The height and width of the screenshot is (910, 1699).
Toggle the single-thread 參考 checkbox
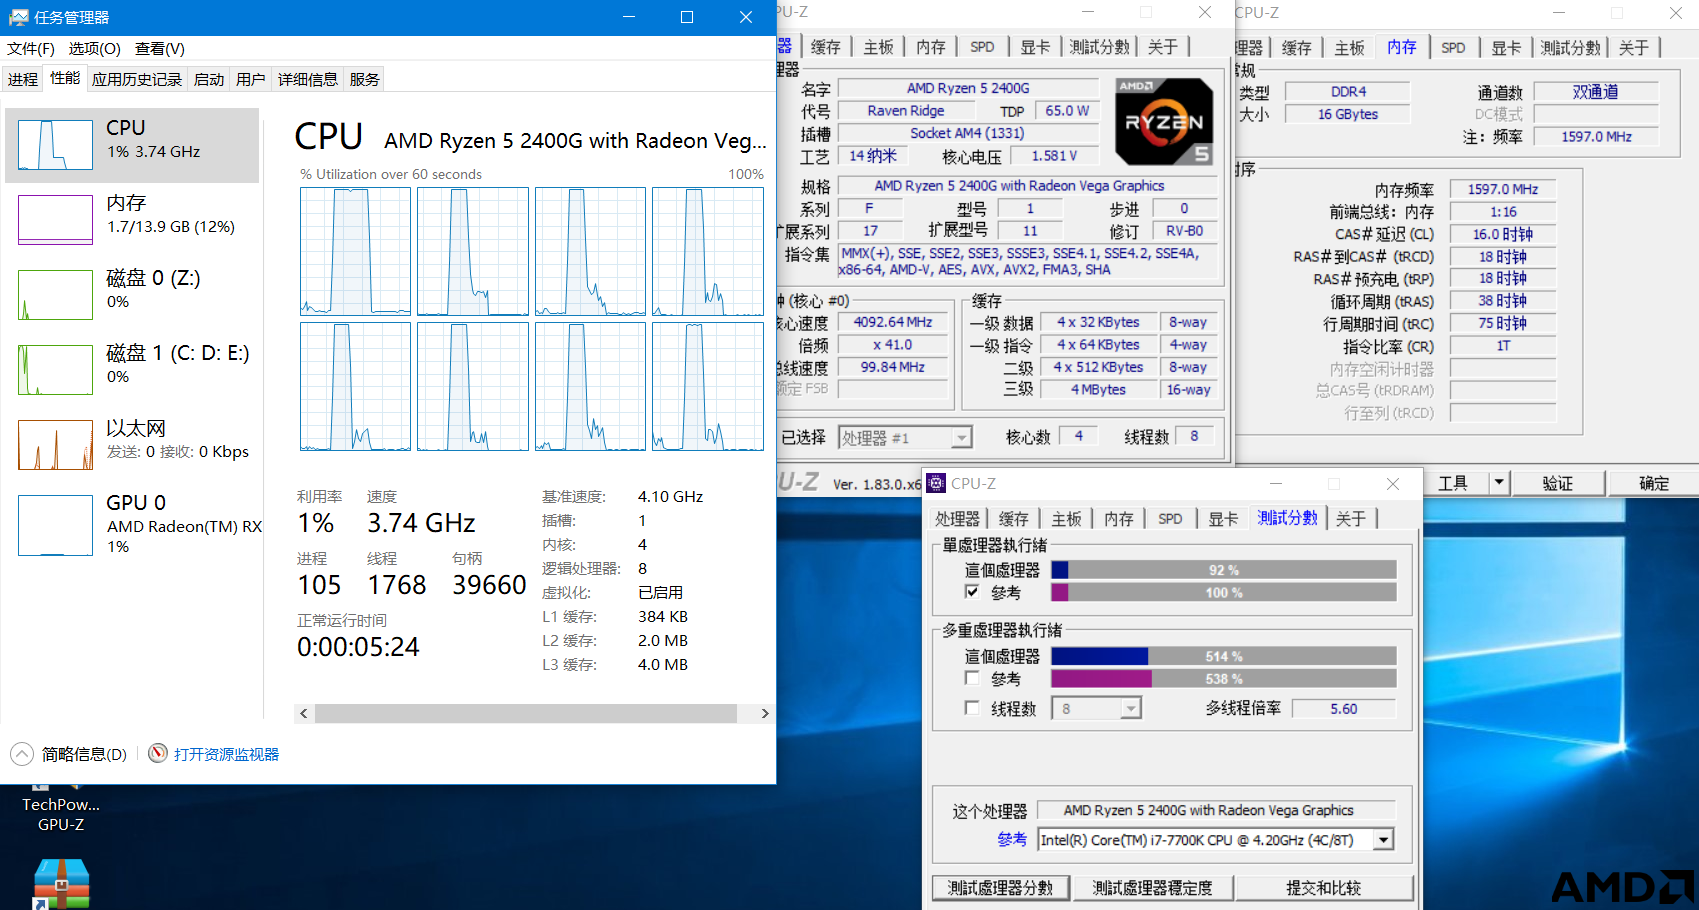(x=972, y=592)
